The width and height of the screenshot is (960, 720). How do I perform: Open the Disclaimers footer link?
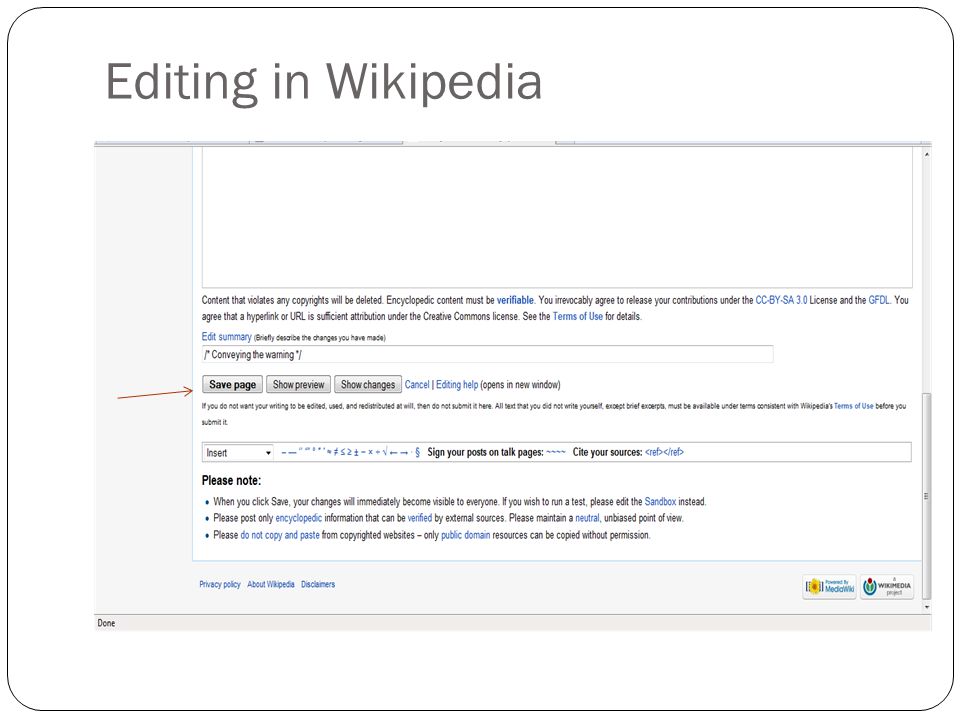[318, 584]
